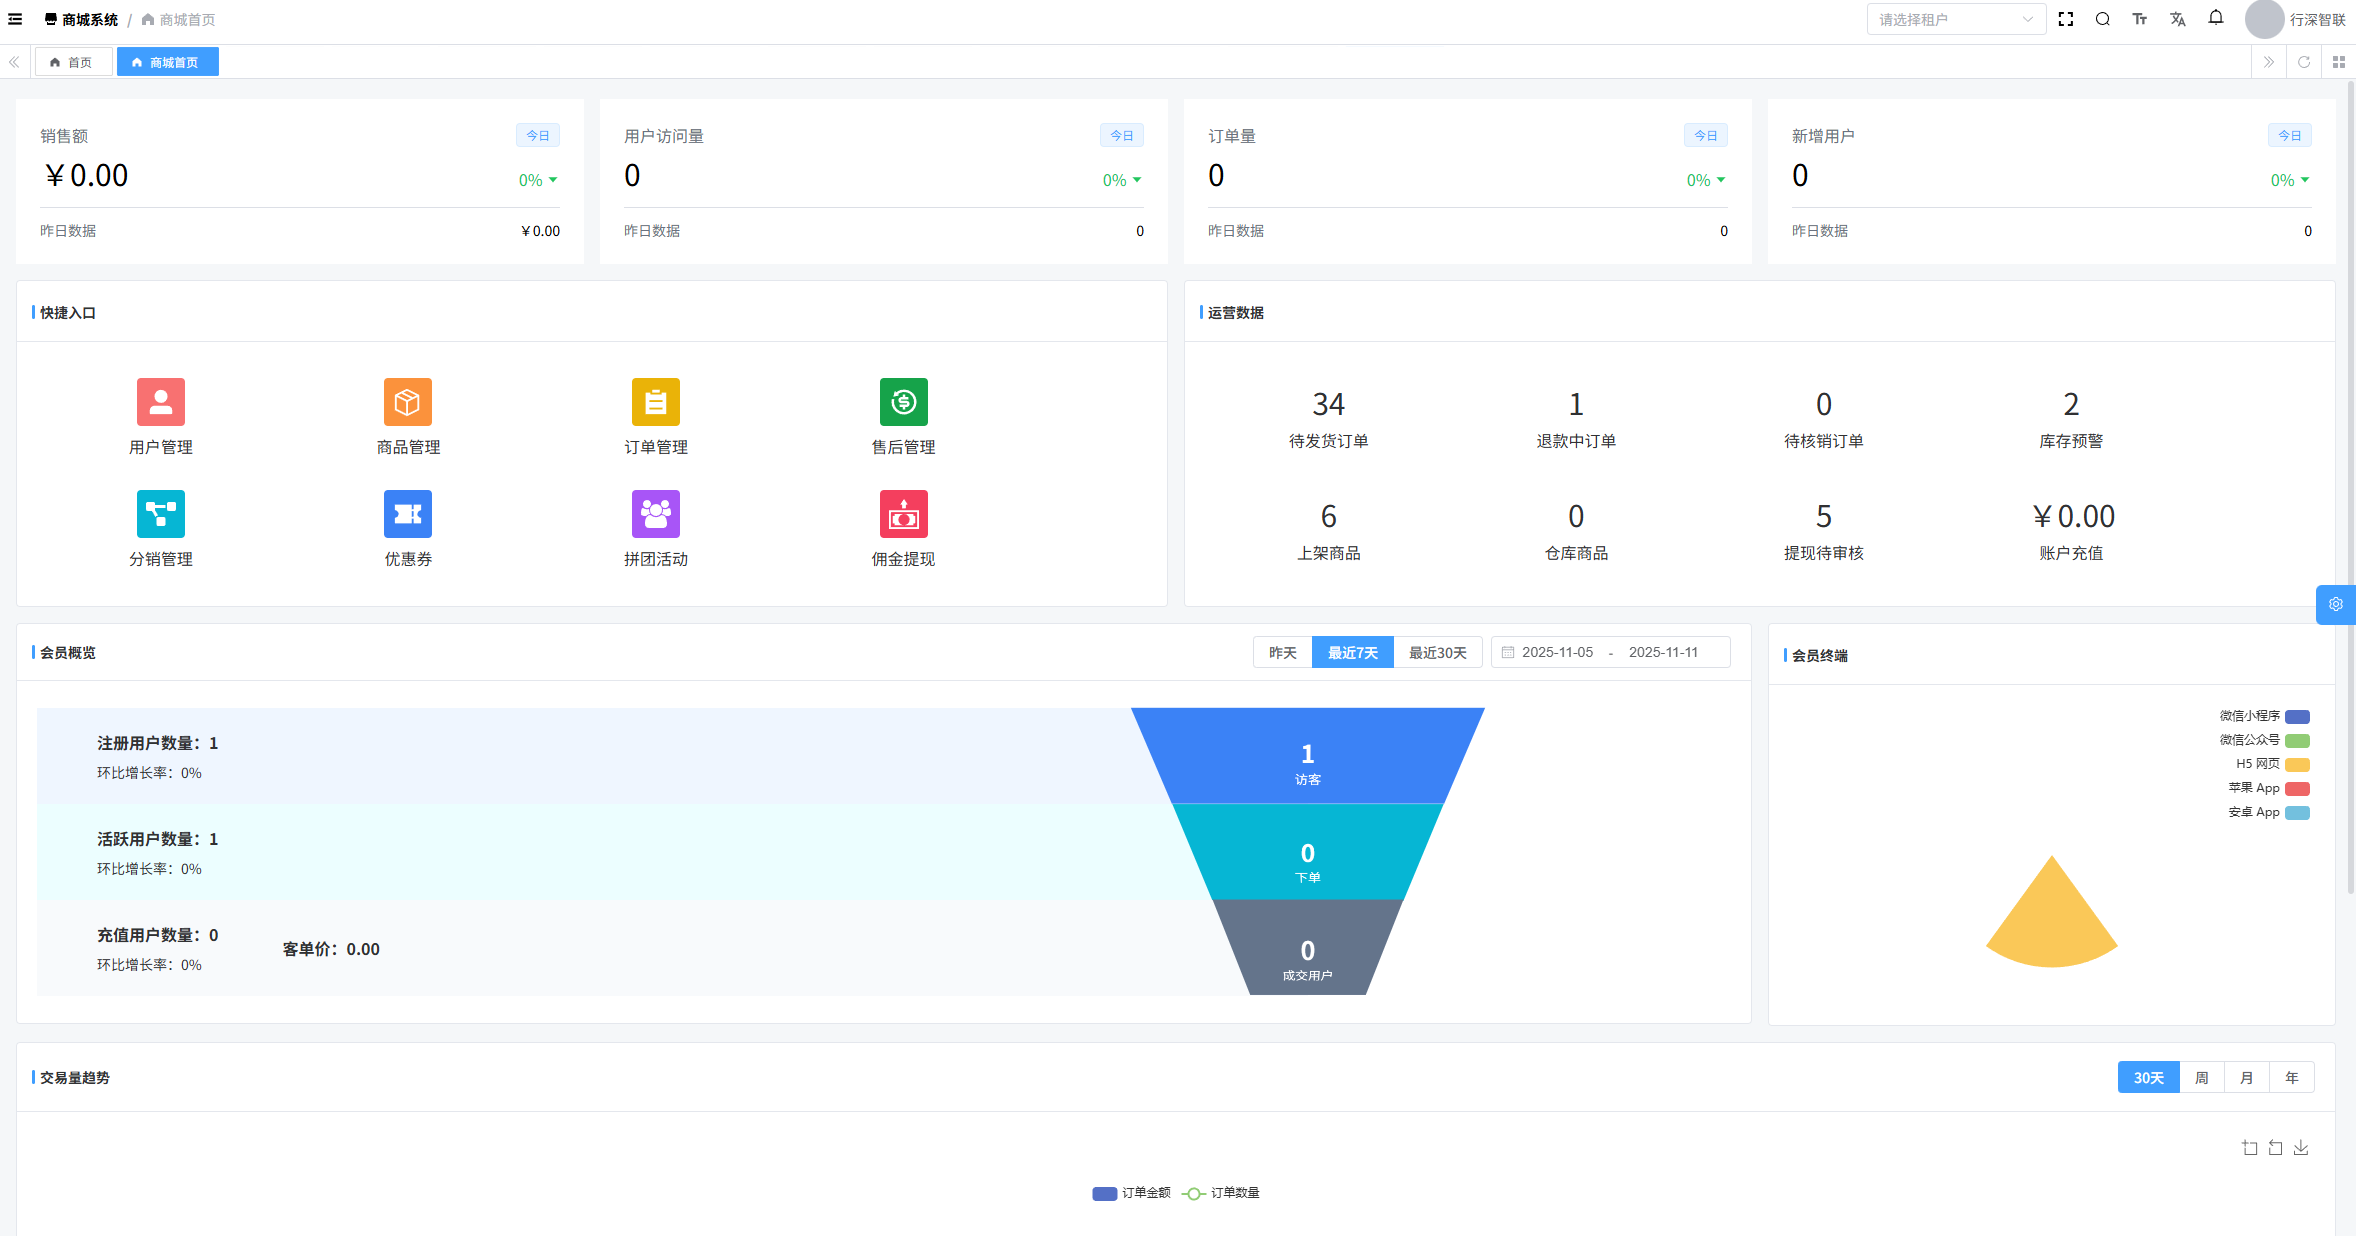Open the 拼团活动 group-buy icon
This screenshot has width=2356, height=1236.
tap(656, 514)
